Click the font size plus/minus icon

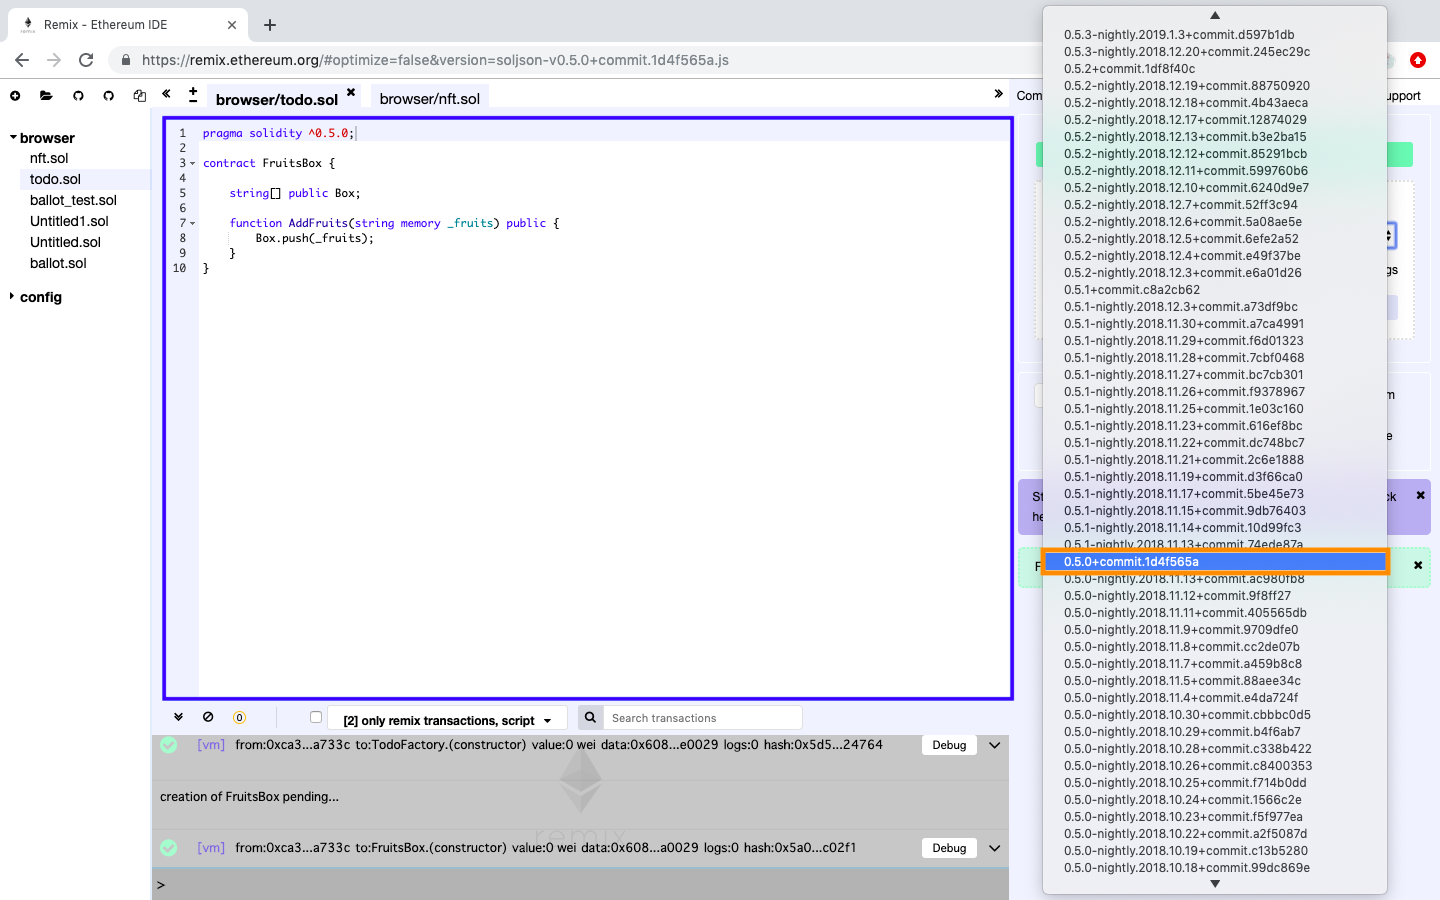[193, 95]
